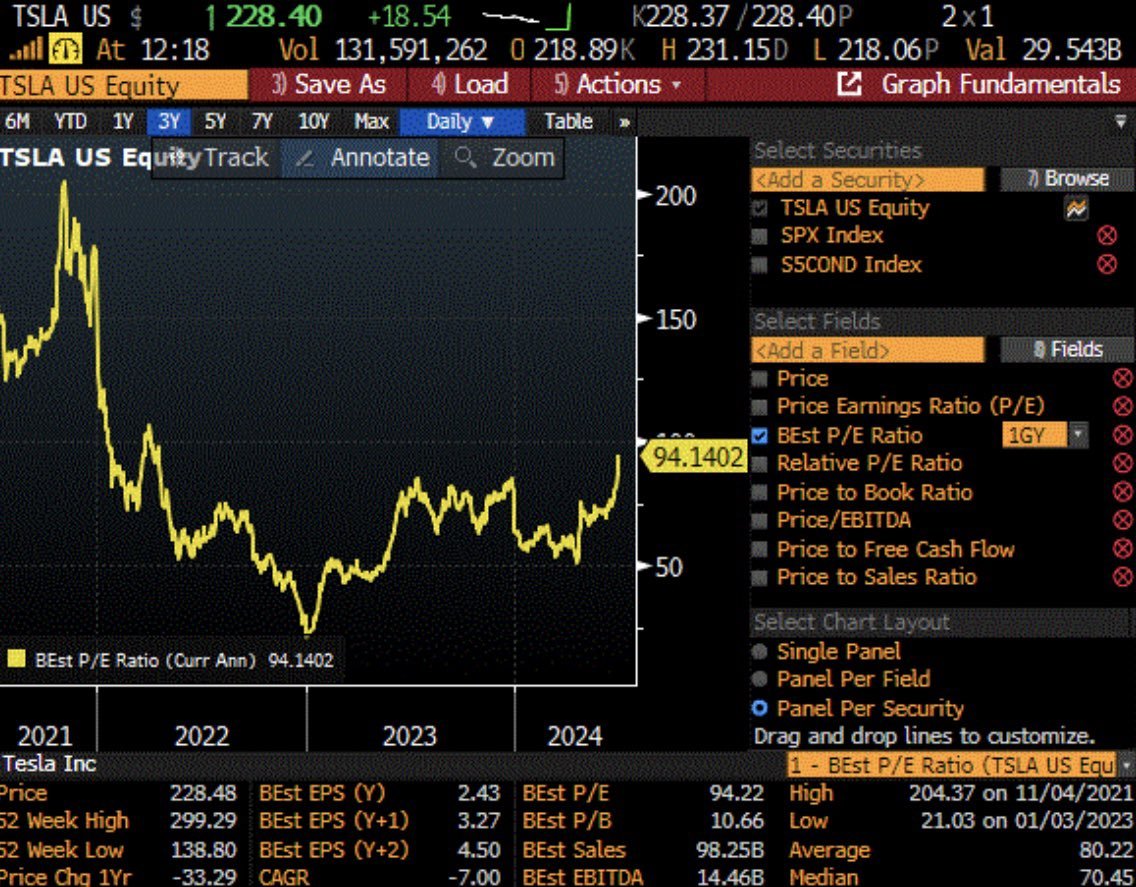Click the Add a Field input box
The width and height of the screenshot is (1136, 887).
(x=868, y=351)
